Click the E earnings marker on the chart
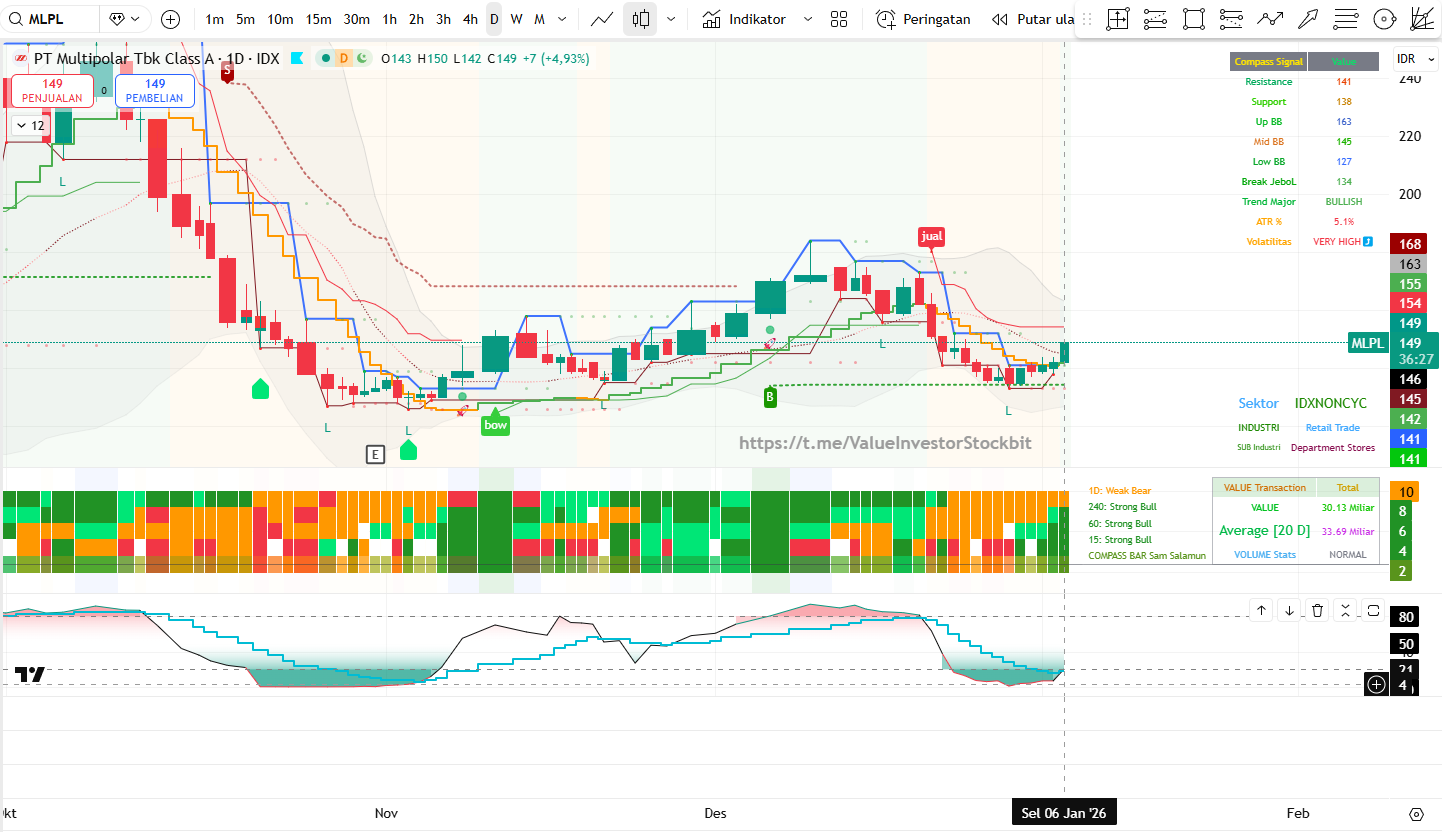1442x832 pixels. 375,455
